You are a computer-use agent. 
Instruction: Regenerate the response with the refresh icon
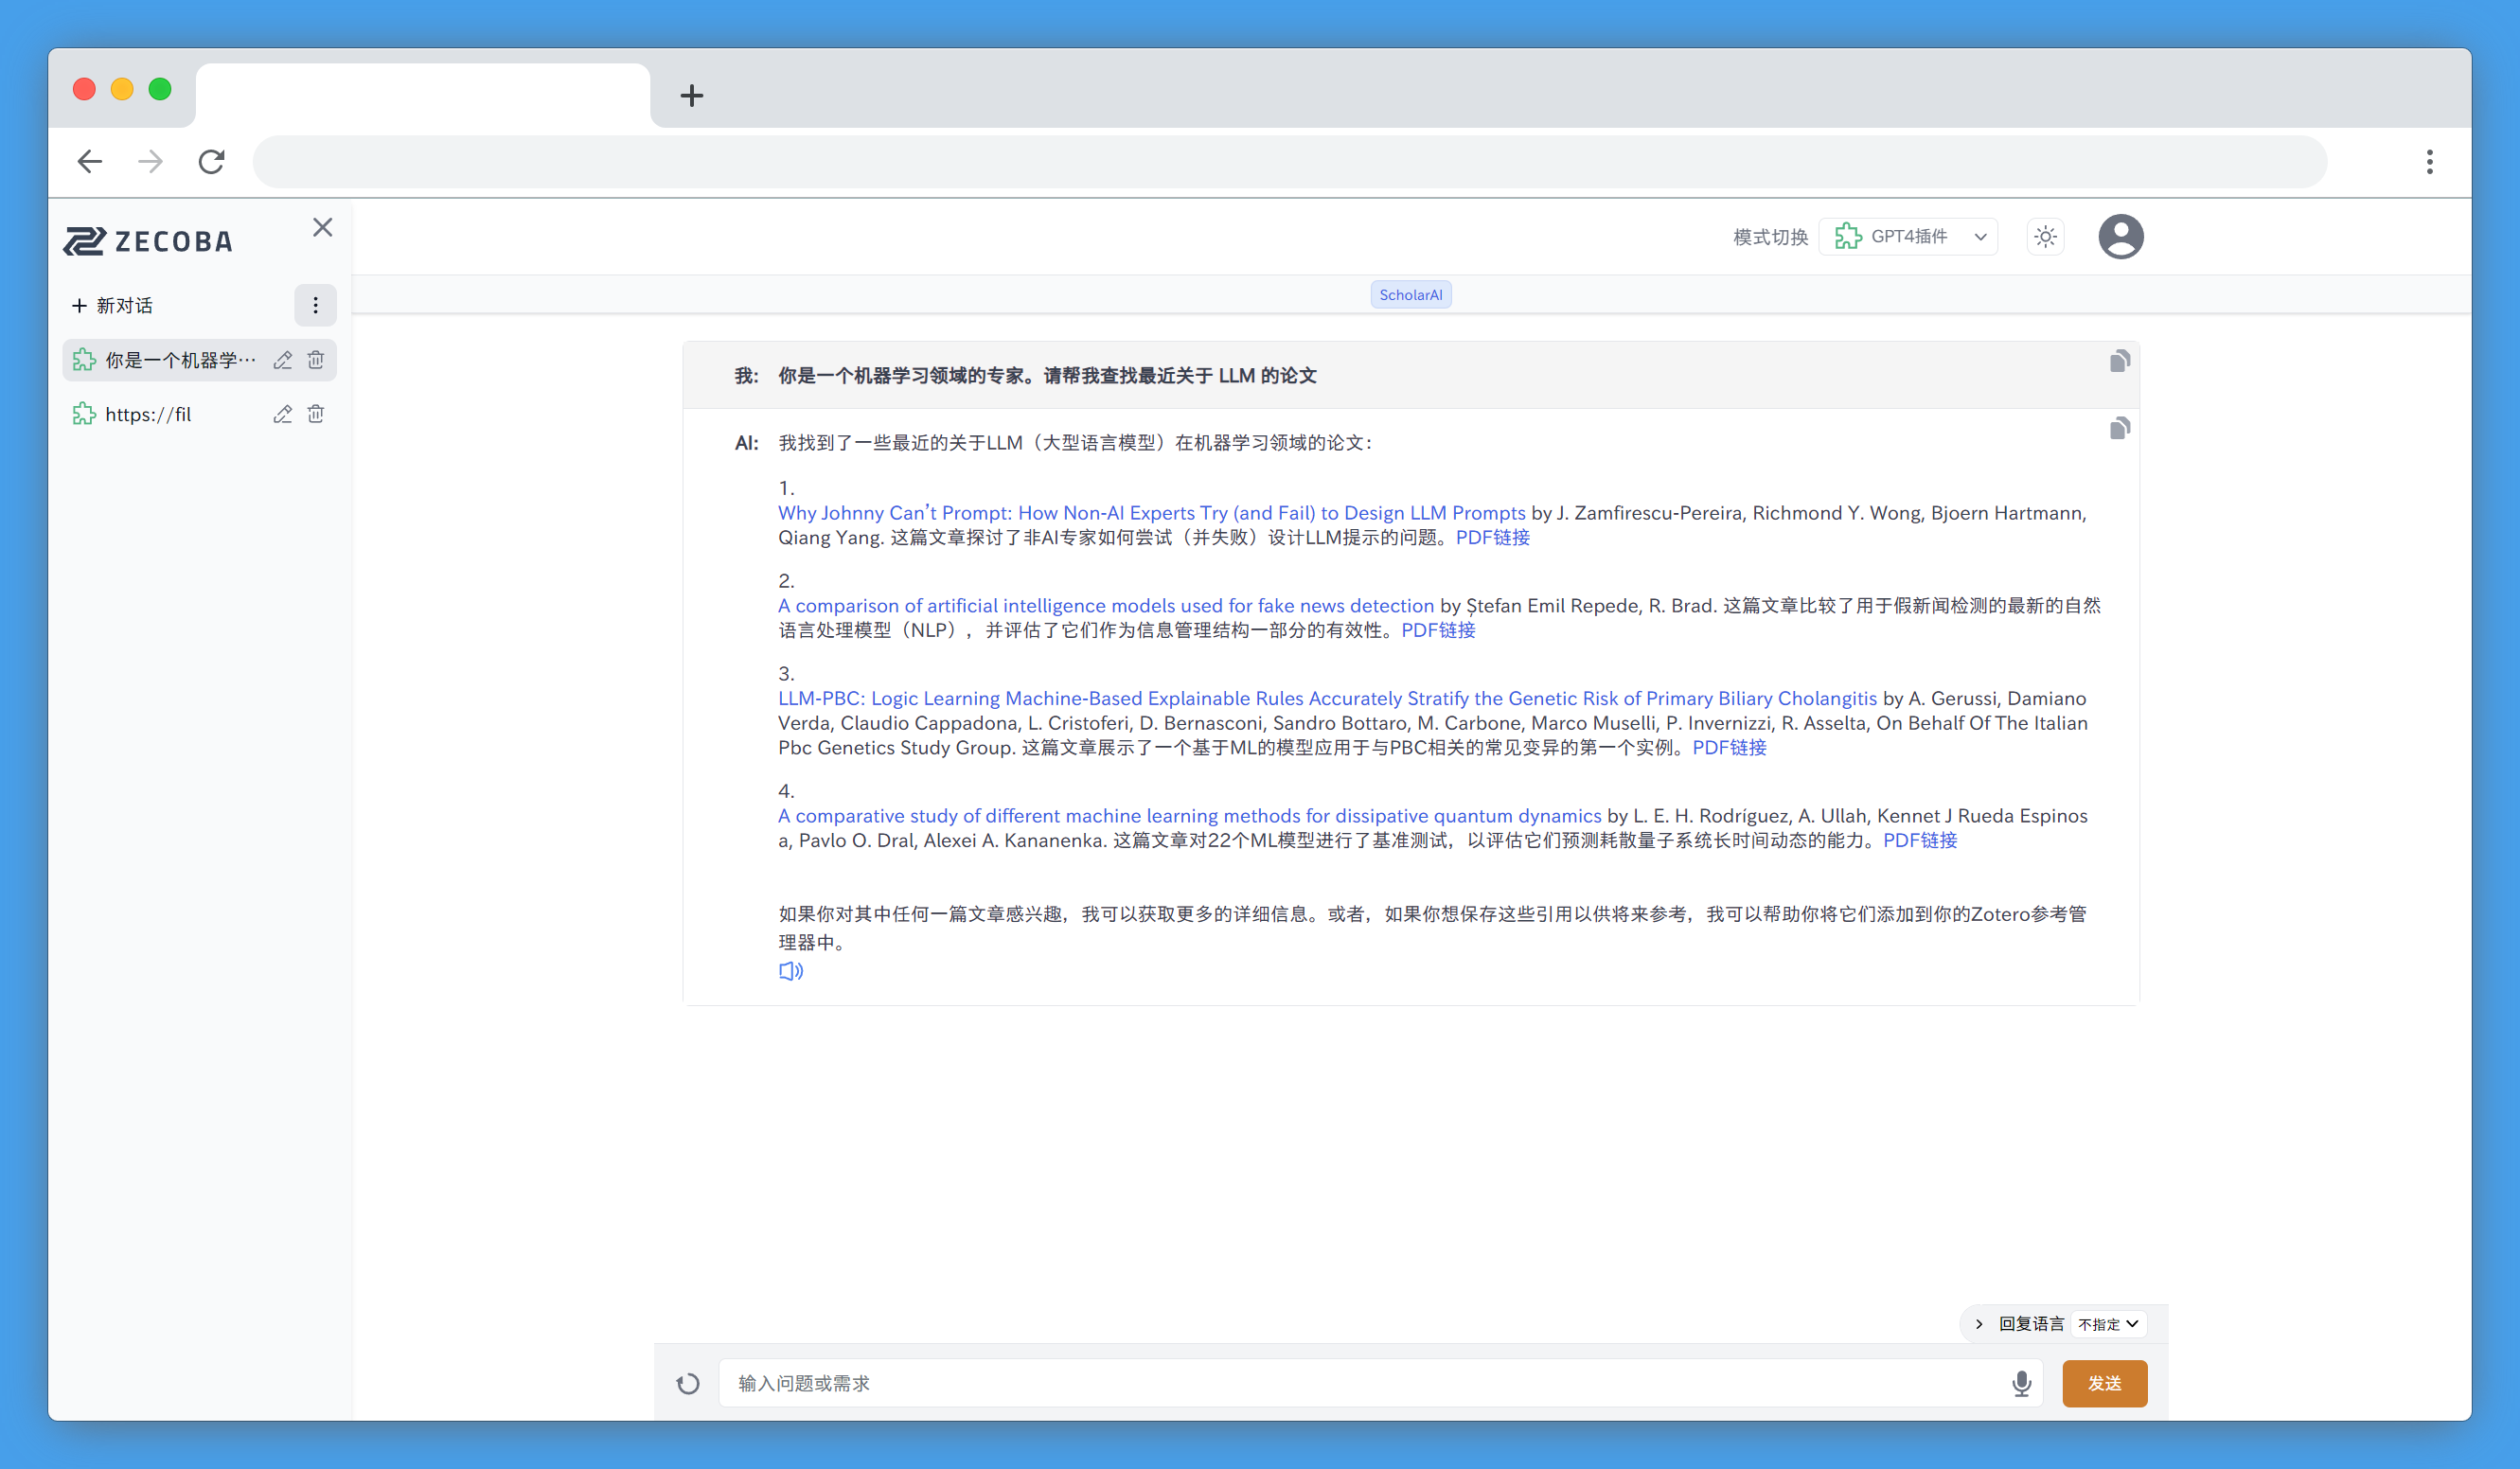(x=687, y=1383)
